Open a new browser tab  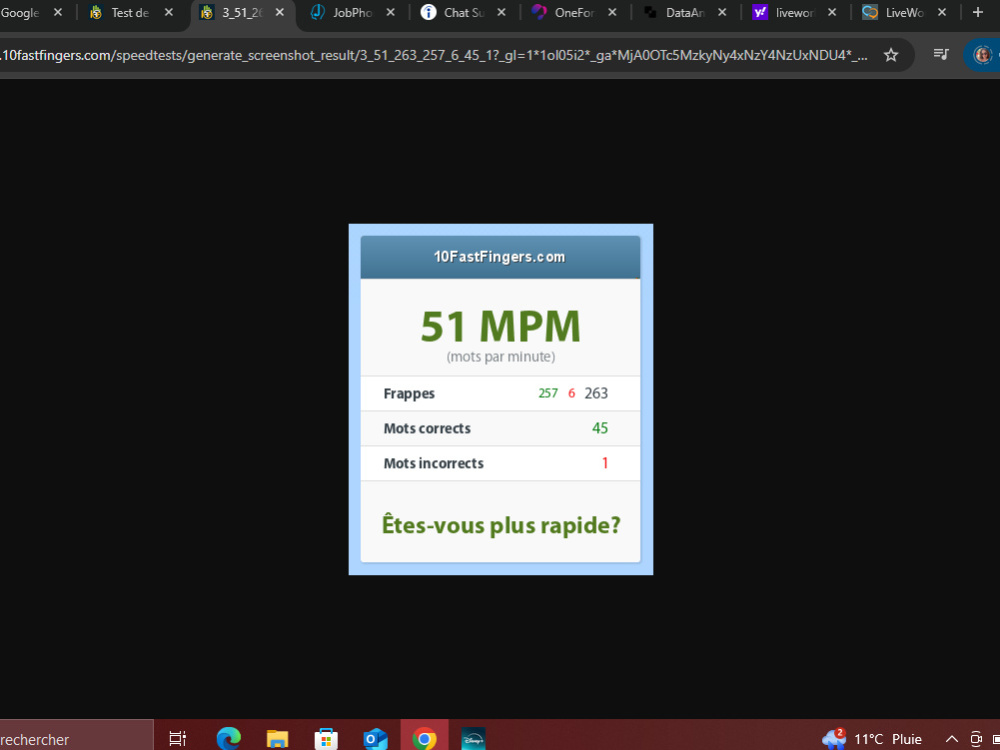pyautogui.click(x=978, y=13)
